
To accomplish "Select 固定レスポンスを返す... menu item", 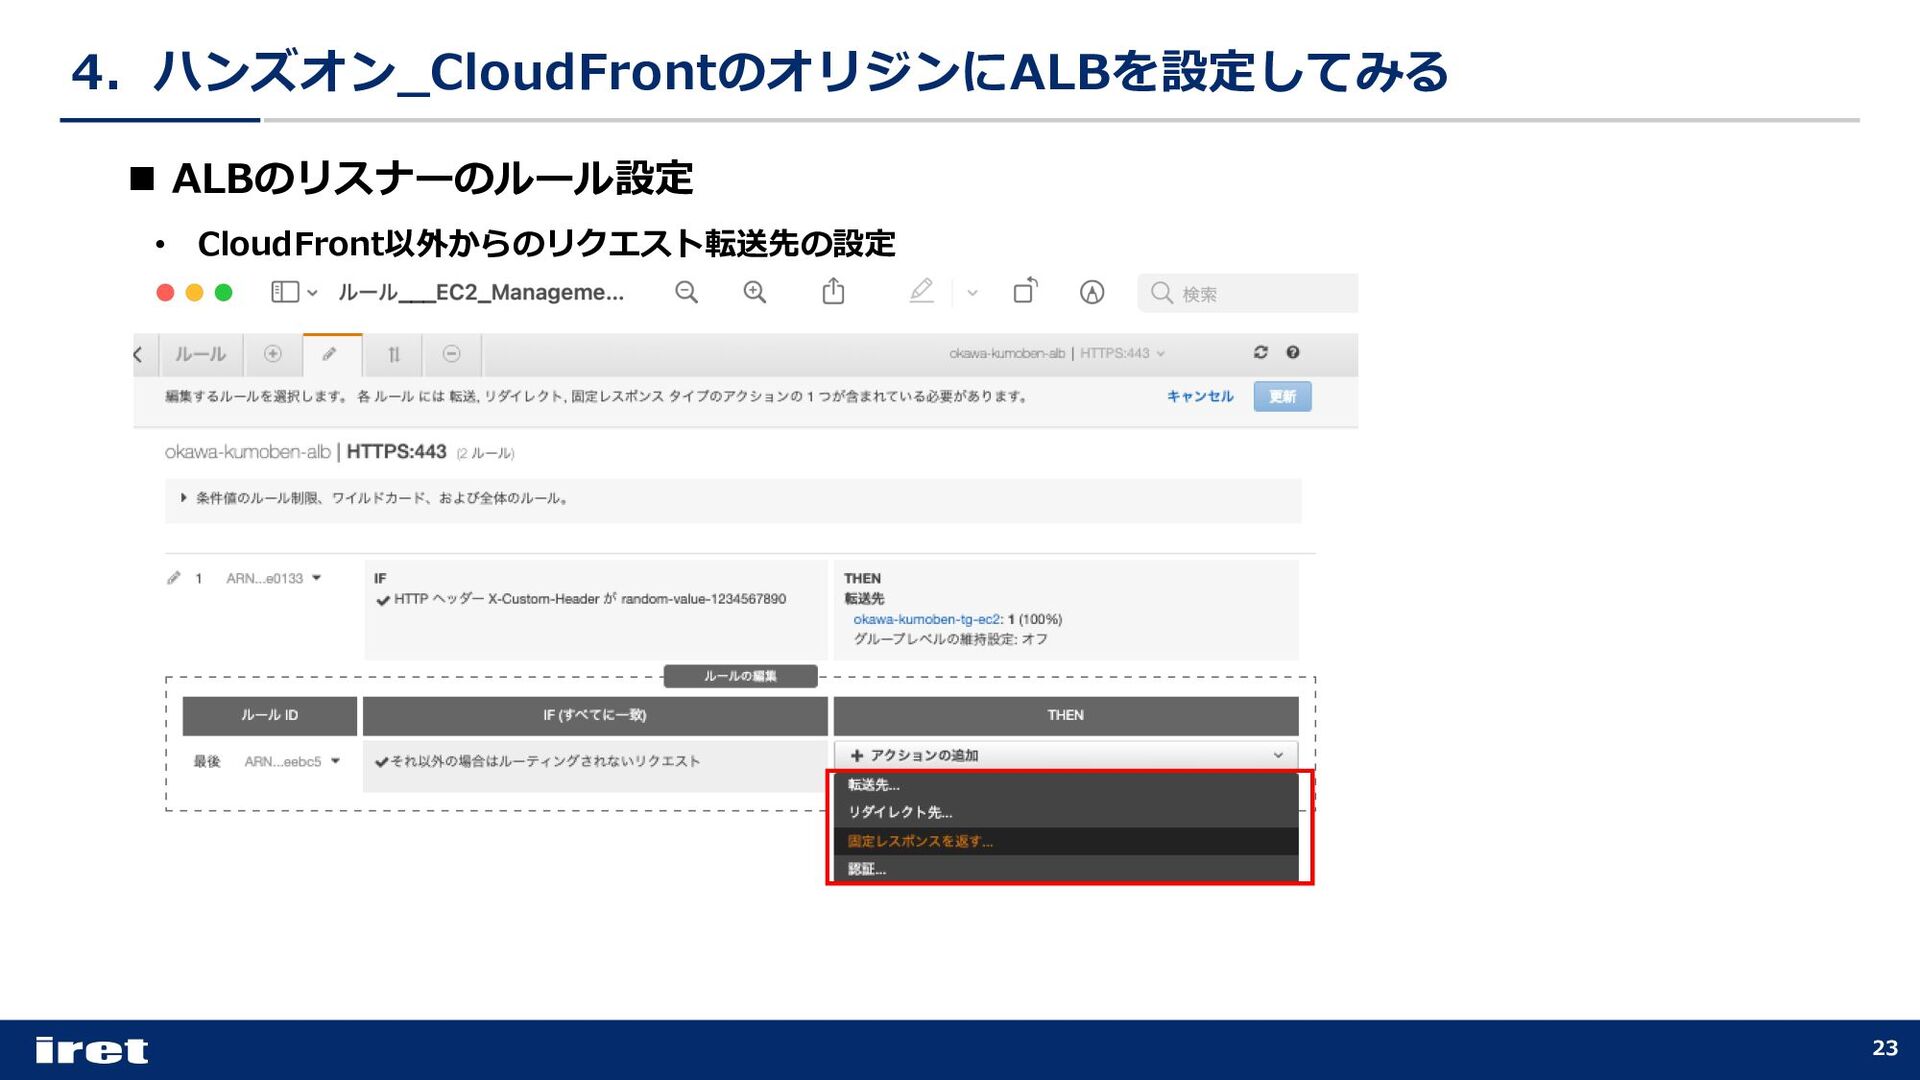I will [x=1066, y=841].
